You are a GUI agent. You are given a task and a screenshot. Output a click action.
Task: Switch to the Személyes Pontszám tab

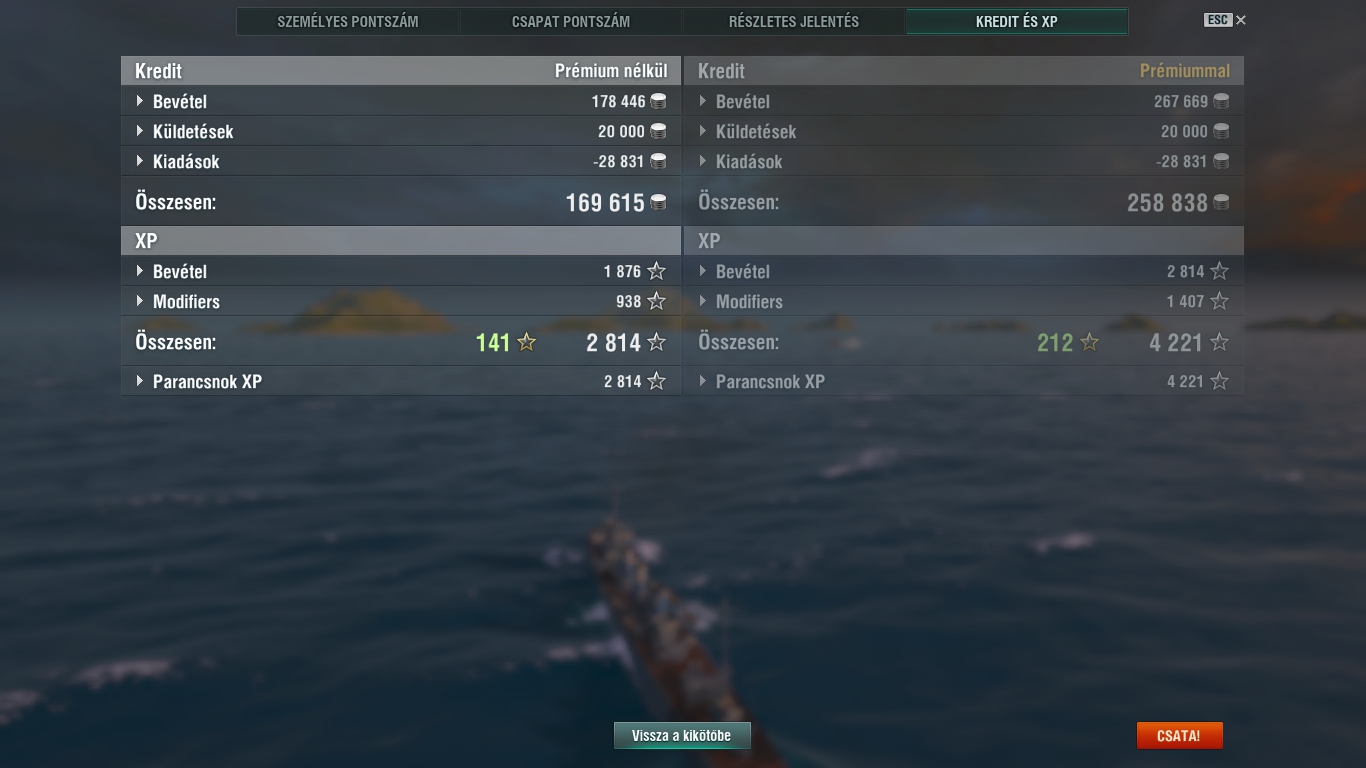click(x=348, y=21)
